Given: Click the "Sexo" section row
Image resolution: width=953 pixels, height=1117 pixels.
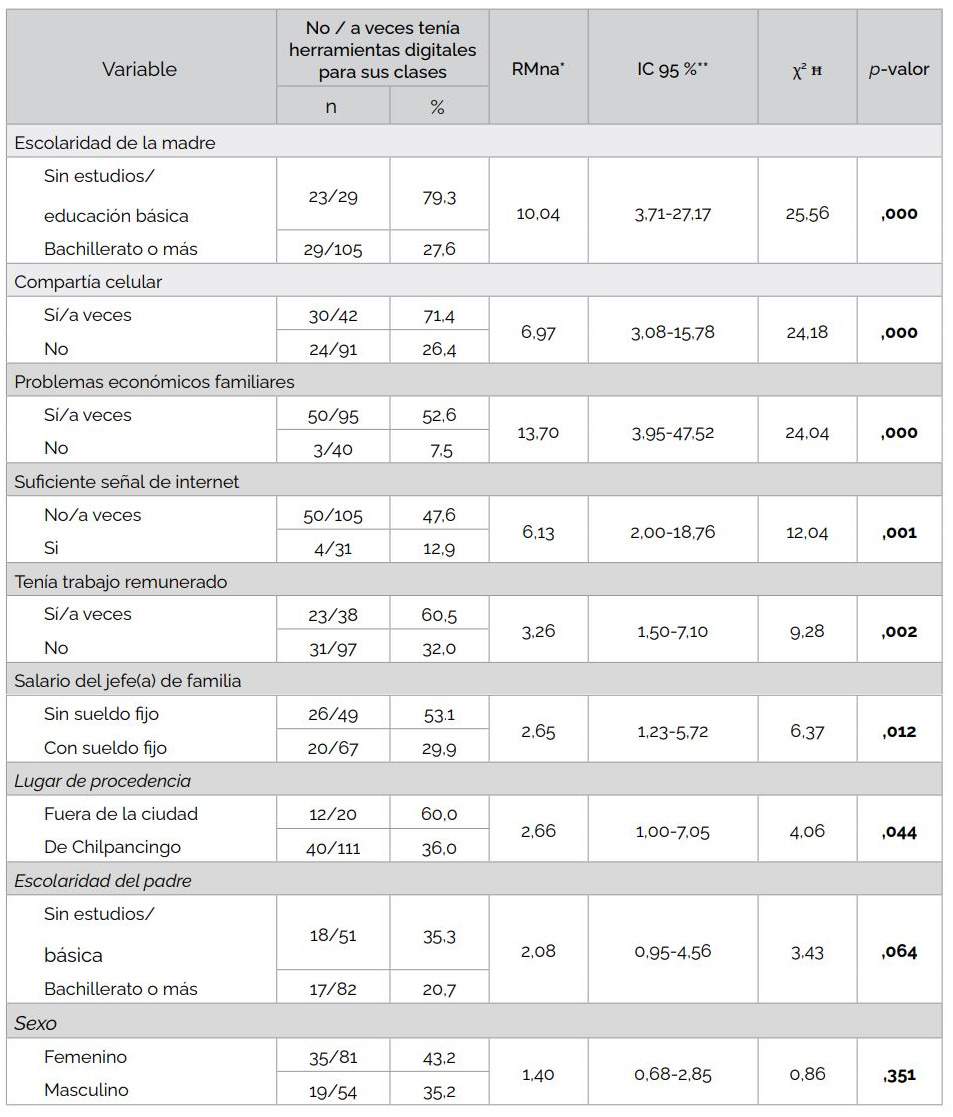Looking at the screenshot, I should tap(35, 1023).
